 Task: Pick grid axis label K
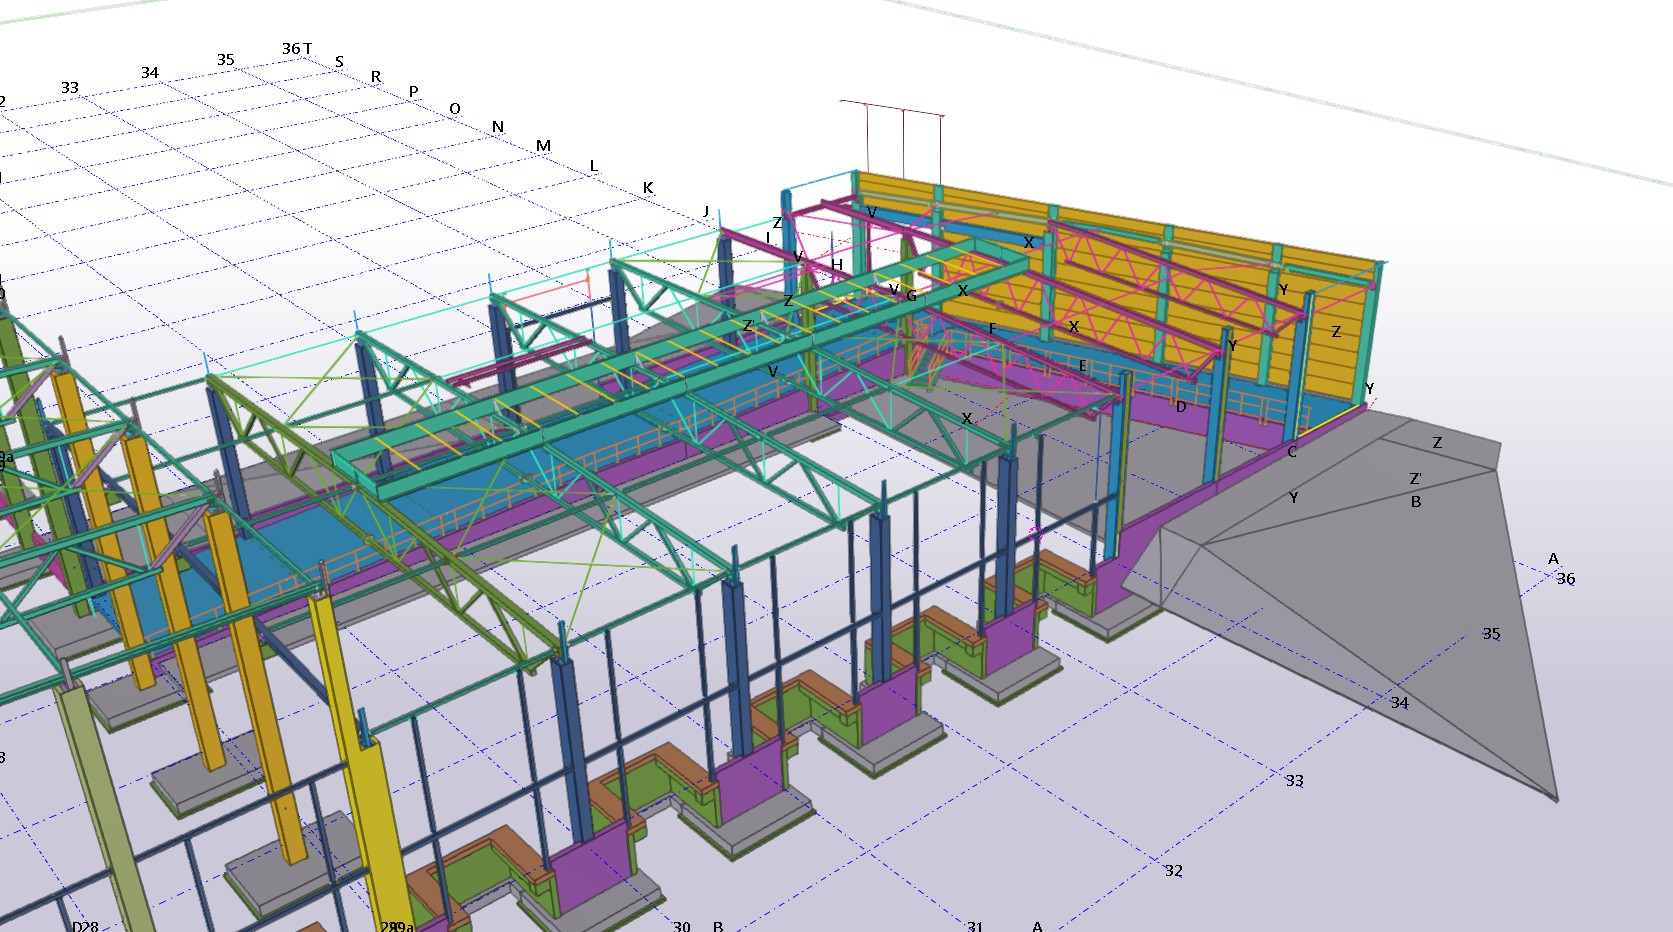648,188
